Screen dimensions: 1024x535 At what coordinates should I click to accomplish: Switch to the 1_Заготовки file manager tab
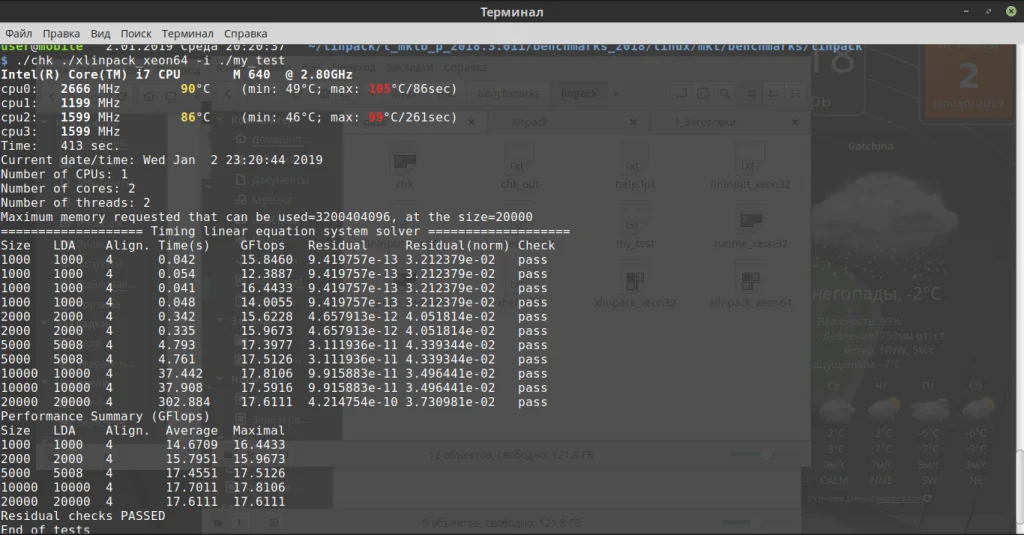(x=705, y=122)
